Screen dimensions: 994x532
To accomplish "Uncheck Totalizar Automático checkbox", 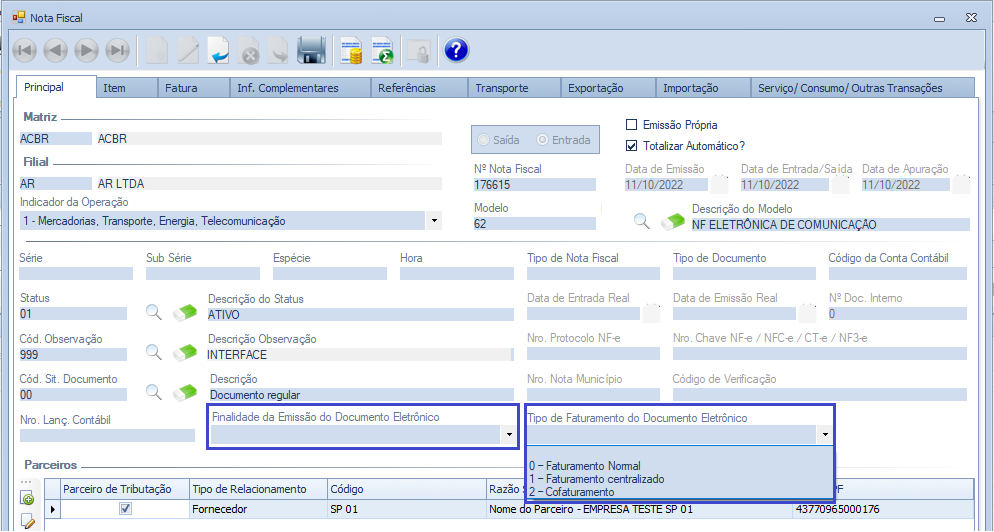I will [x=631, y=145].
